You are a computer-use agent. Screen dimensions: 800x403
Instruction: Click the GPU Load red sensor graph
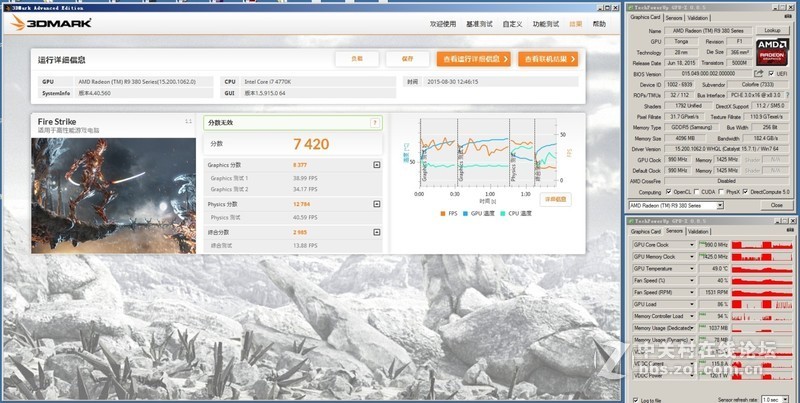click(x=761, y=304)
